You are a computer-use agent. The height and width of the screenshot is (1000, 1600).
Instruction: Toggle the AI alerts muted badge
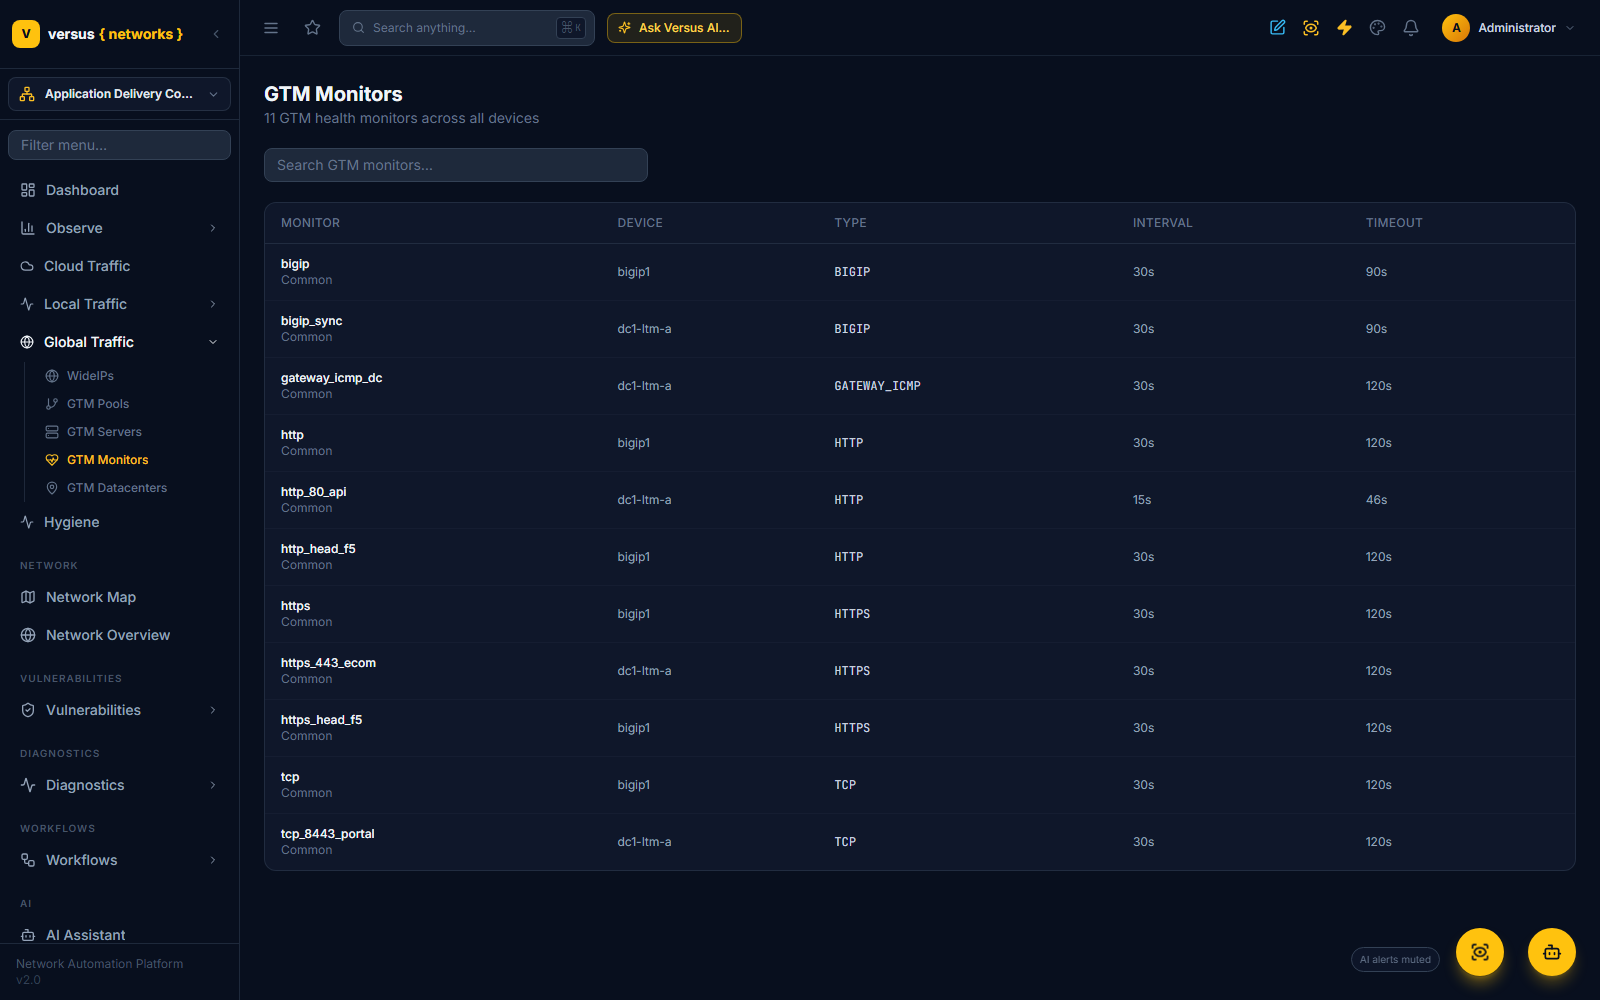pos(1395,960)
